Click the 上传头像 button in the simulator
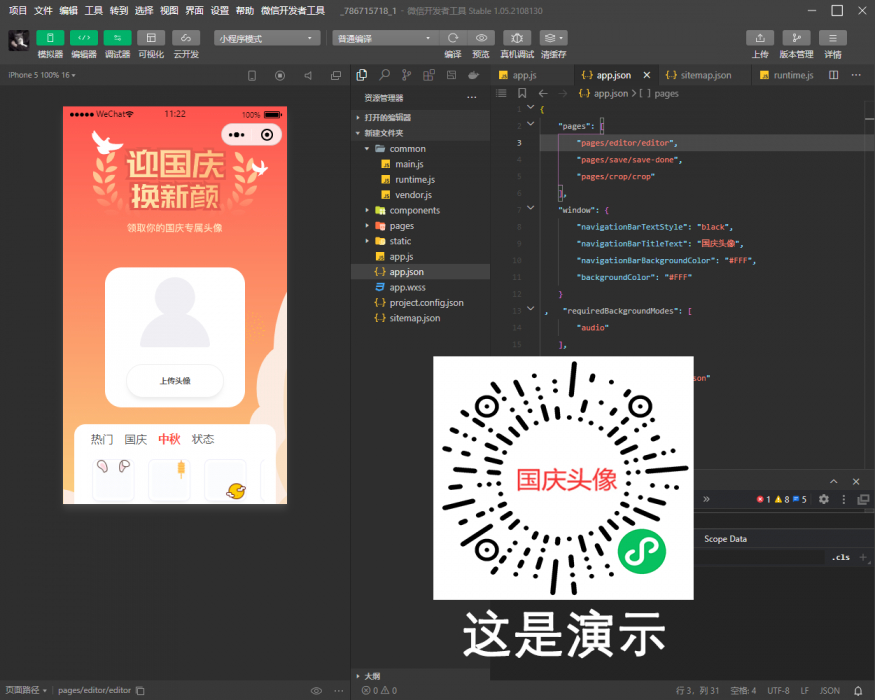Screen dimensions: 875x700 [x=175, y=381]
